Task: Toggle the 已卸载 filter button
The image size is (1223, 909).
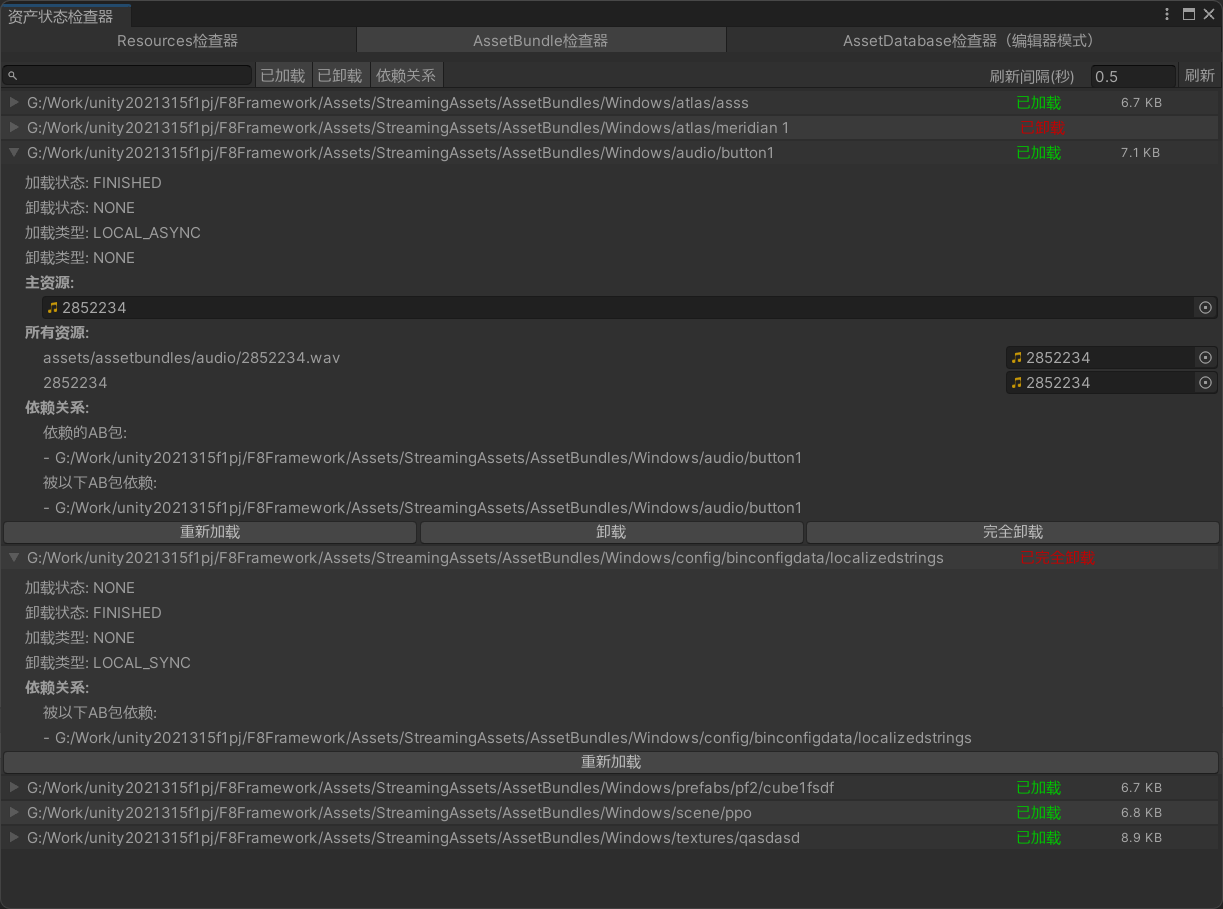Action: click(340, 76)
